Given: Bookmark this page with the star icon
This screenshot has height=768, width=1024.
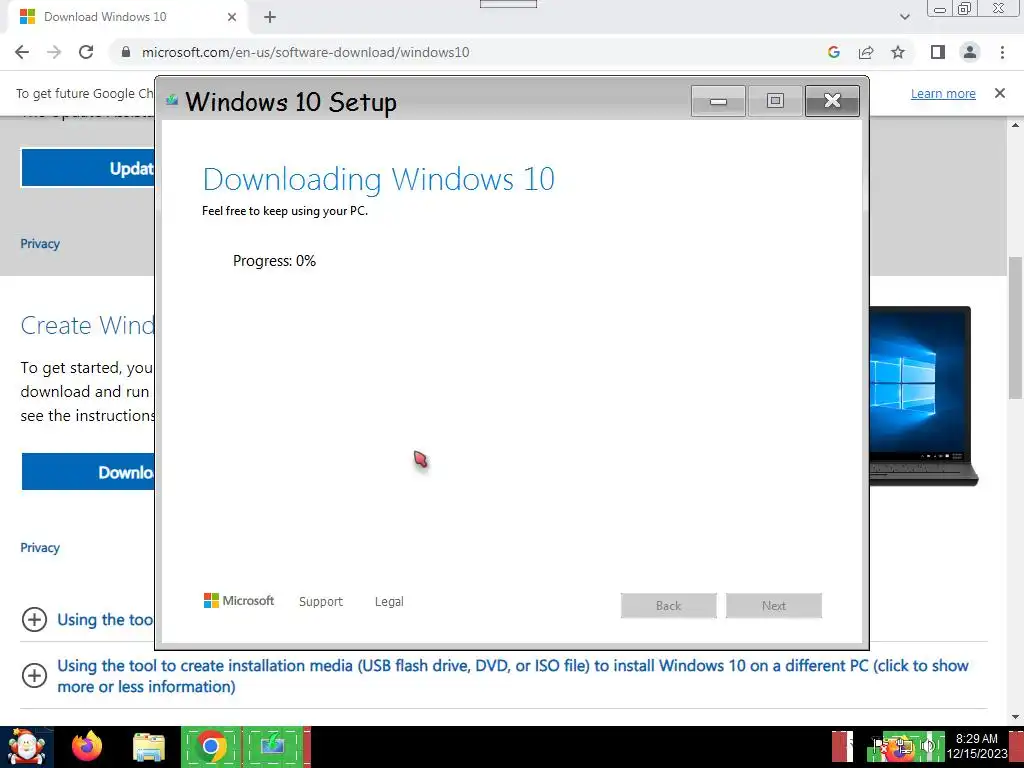Looking at the screenshot, I should [x=898, y=52].
